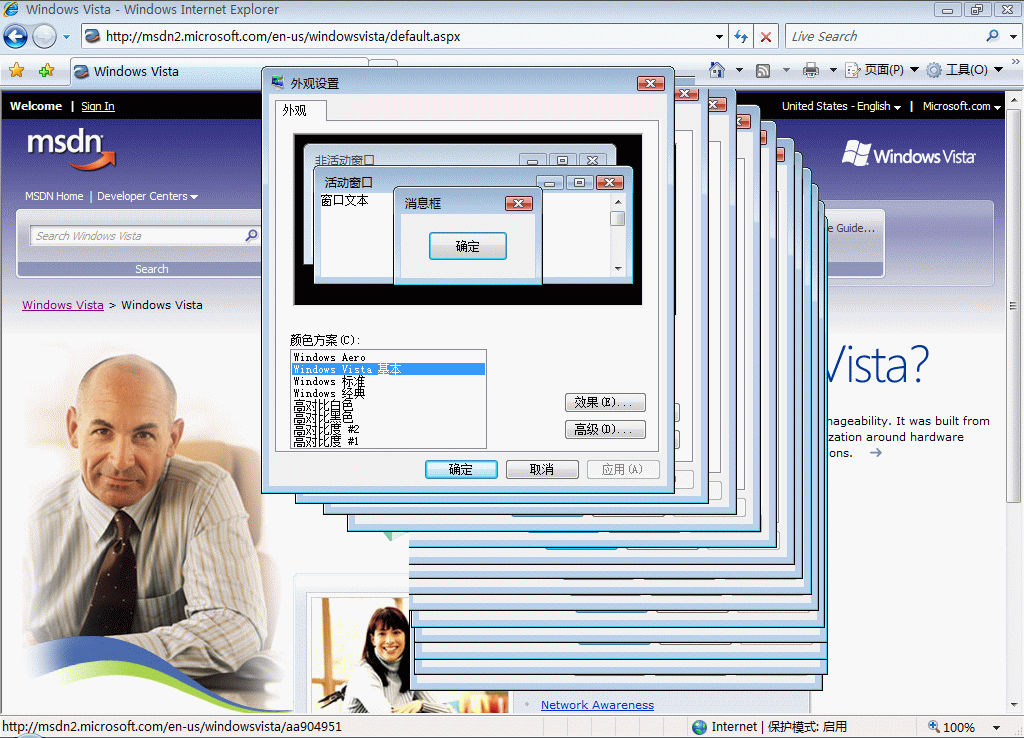Choose Windows Aero color scheme
This screenshot has height=738, width=1024.
tap(388, 357)
